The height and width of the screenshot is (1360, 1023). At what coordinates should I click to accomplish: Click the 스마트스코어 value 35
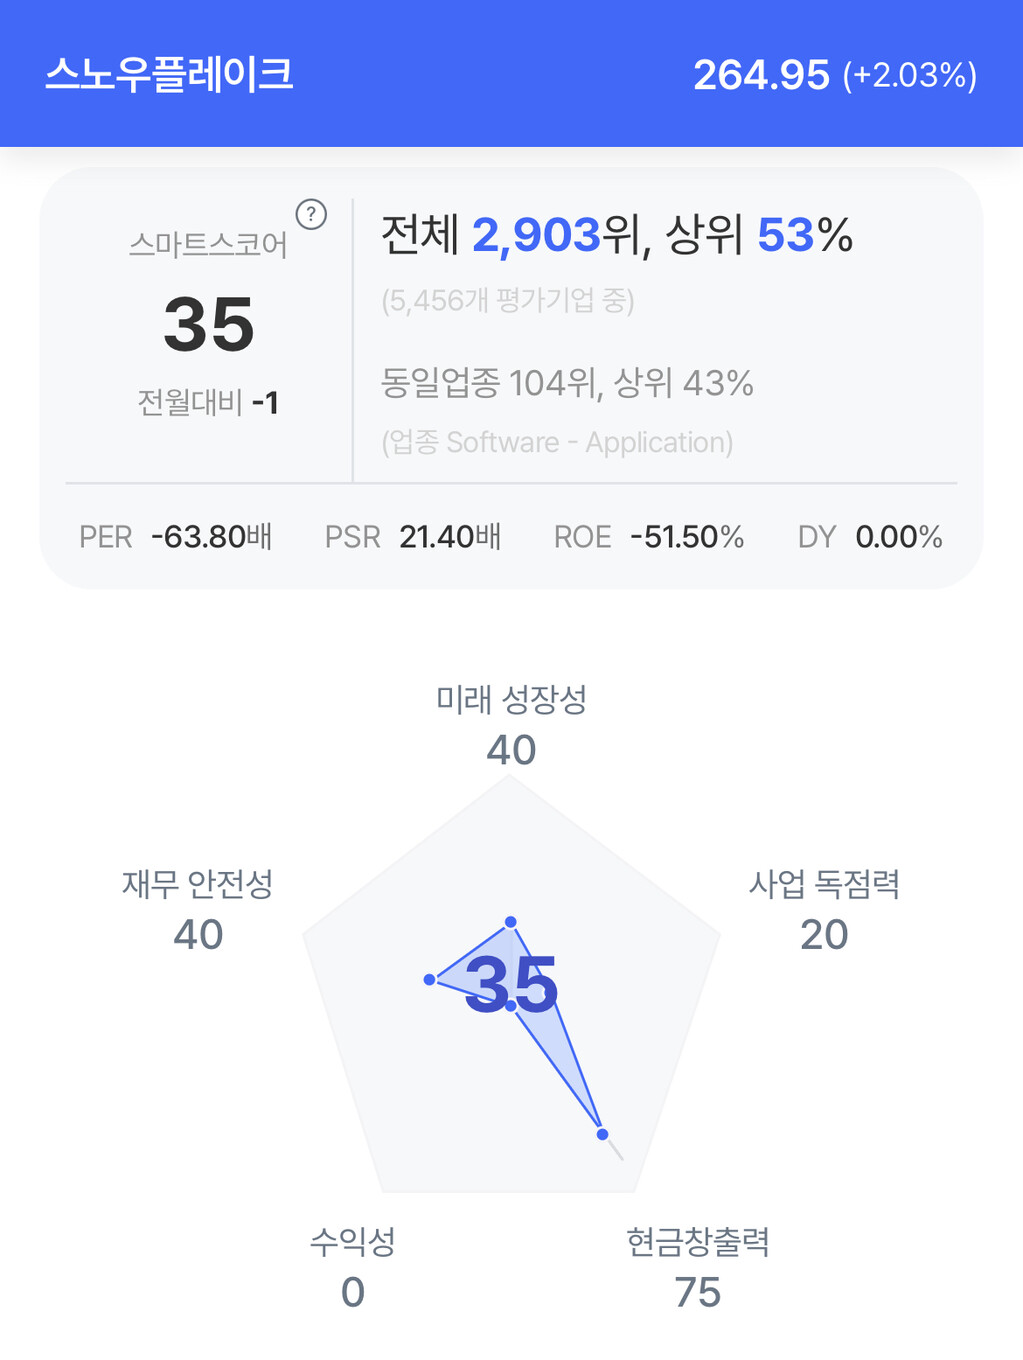pos(209,325)
